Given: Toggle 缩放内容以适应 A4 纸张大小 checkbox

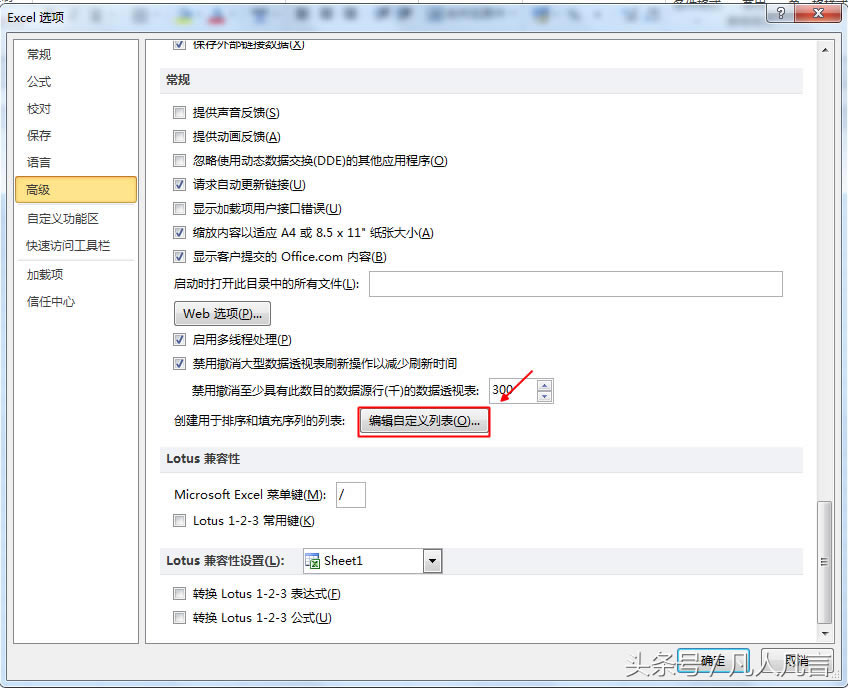Looking at the screenshot, I should pyautogui.click(x=179, y=233).
